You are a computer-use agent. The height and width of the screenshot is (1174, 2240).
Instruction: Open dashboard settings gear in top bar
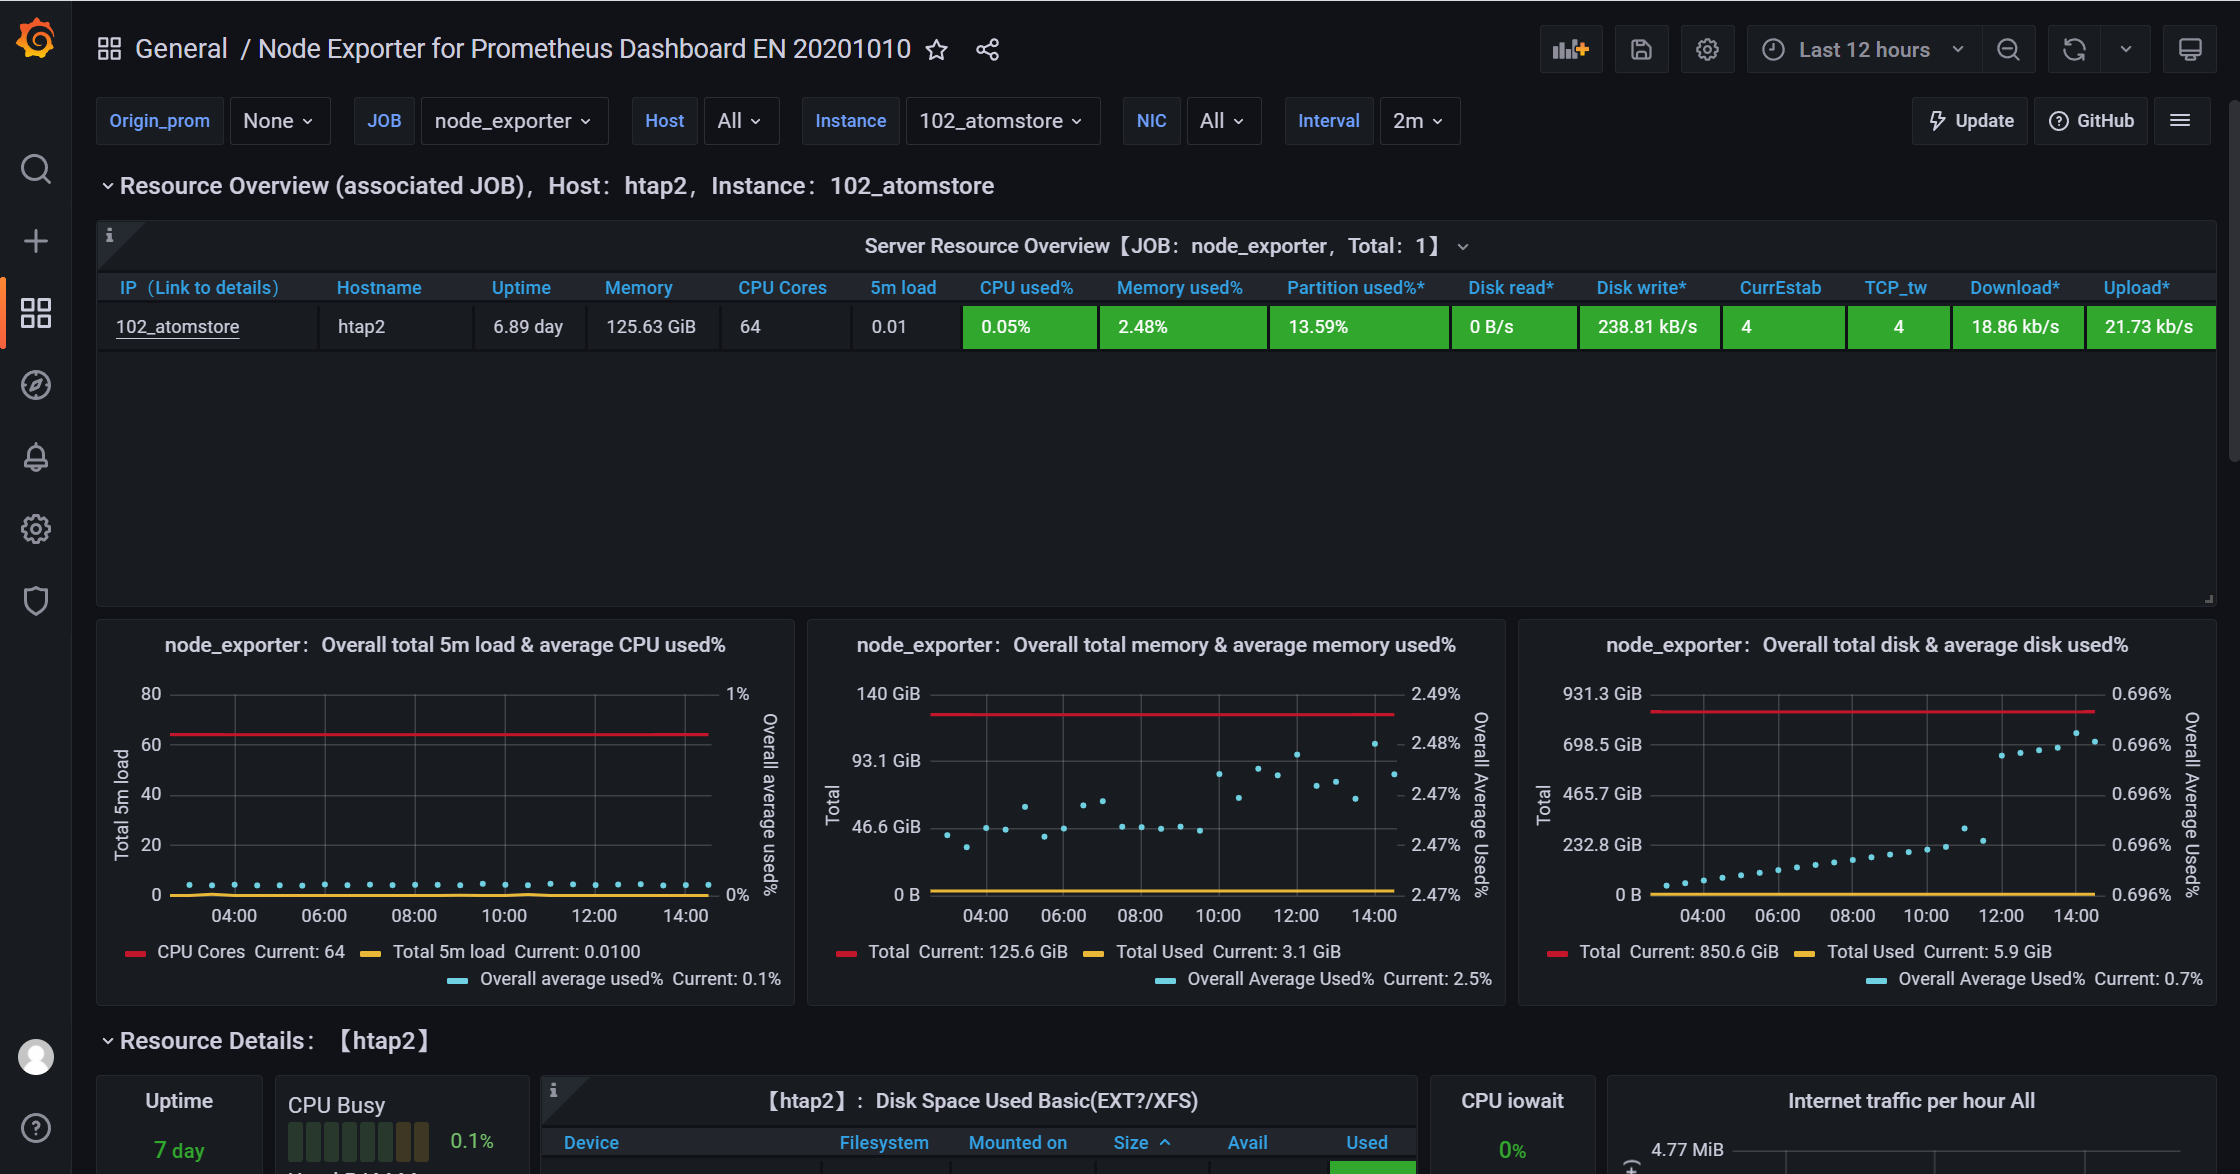(1707, 50)
